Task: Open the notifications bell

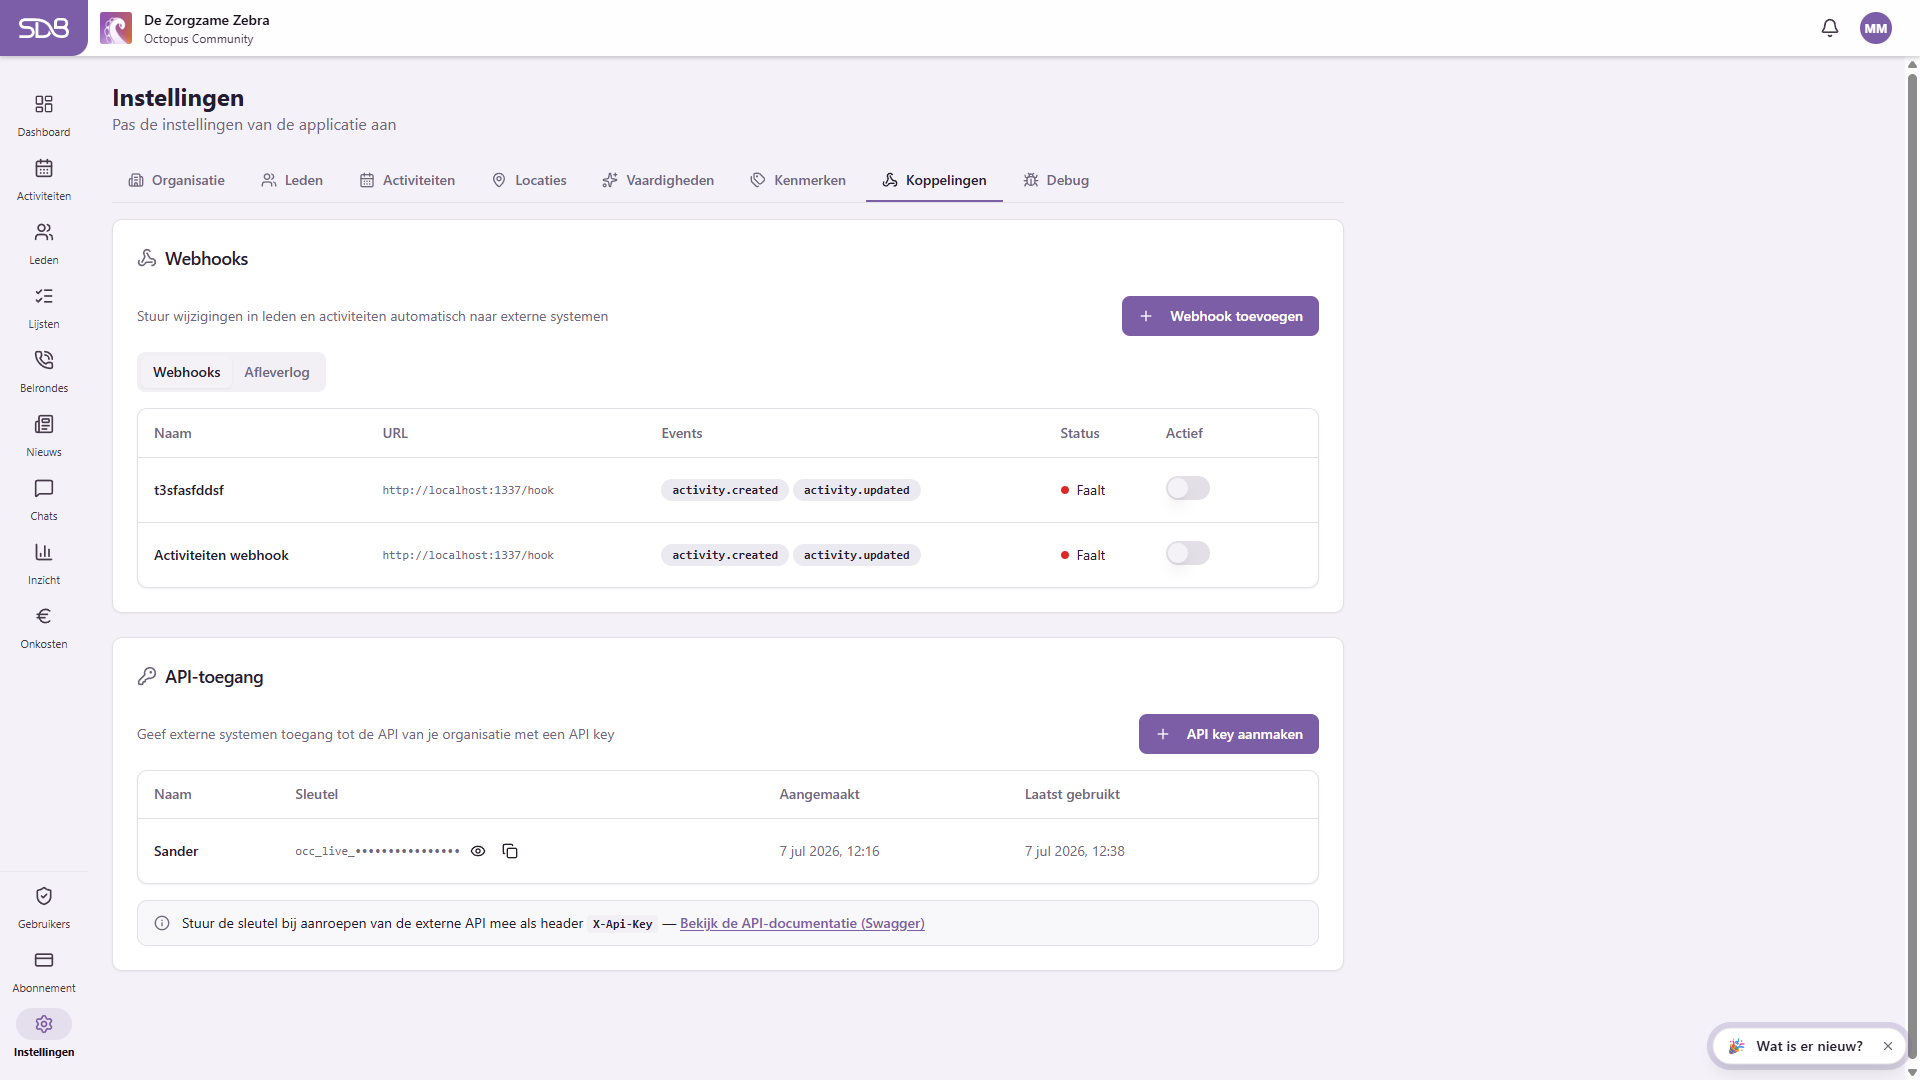Action: pos(1830,28)
